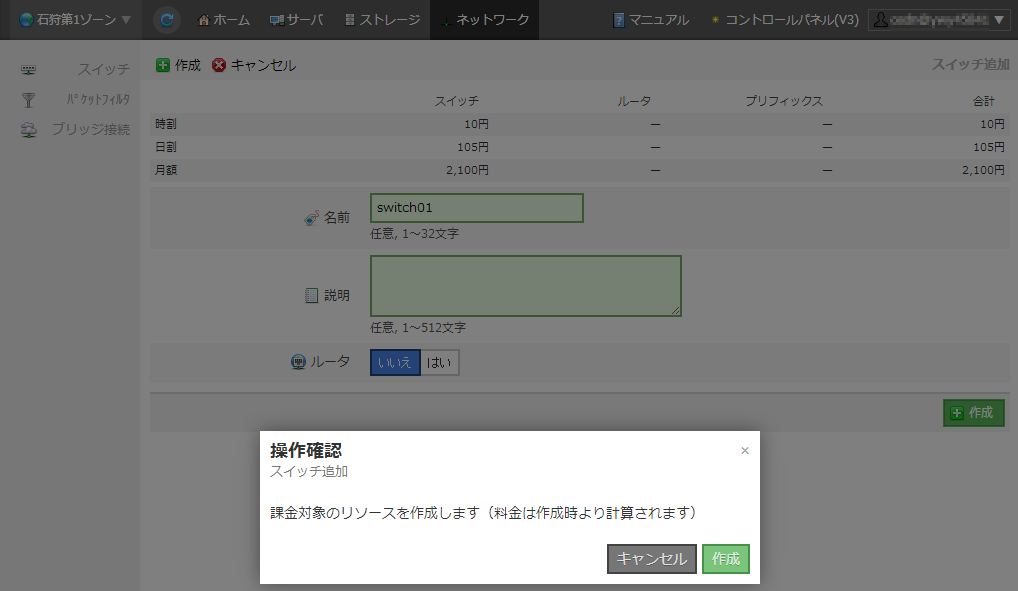
Task: Select スイッチ in the sidebar
Action: (103, 69)
